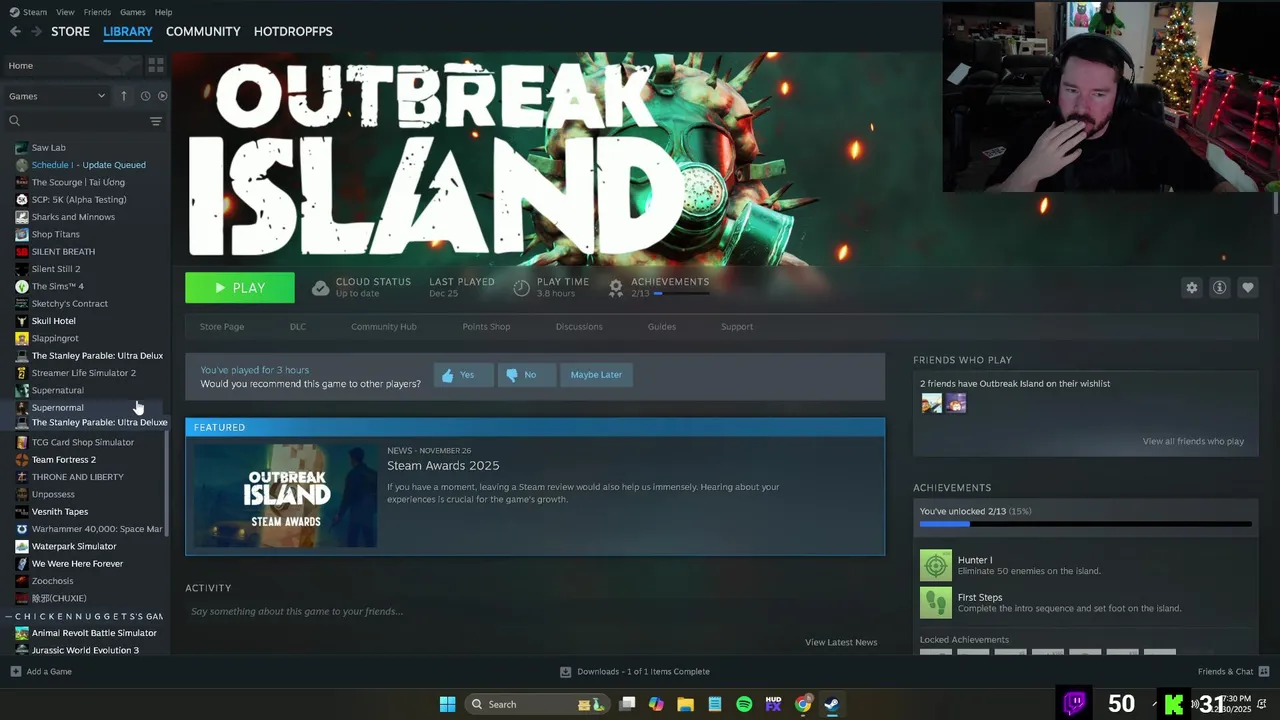Open Downloads status icon

point(565,671)
